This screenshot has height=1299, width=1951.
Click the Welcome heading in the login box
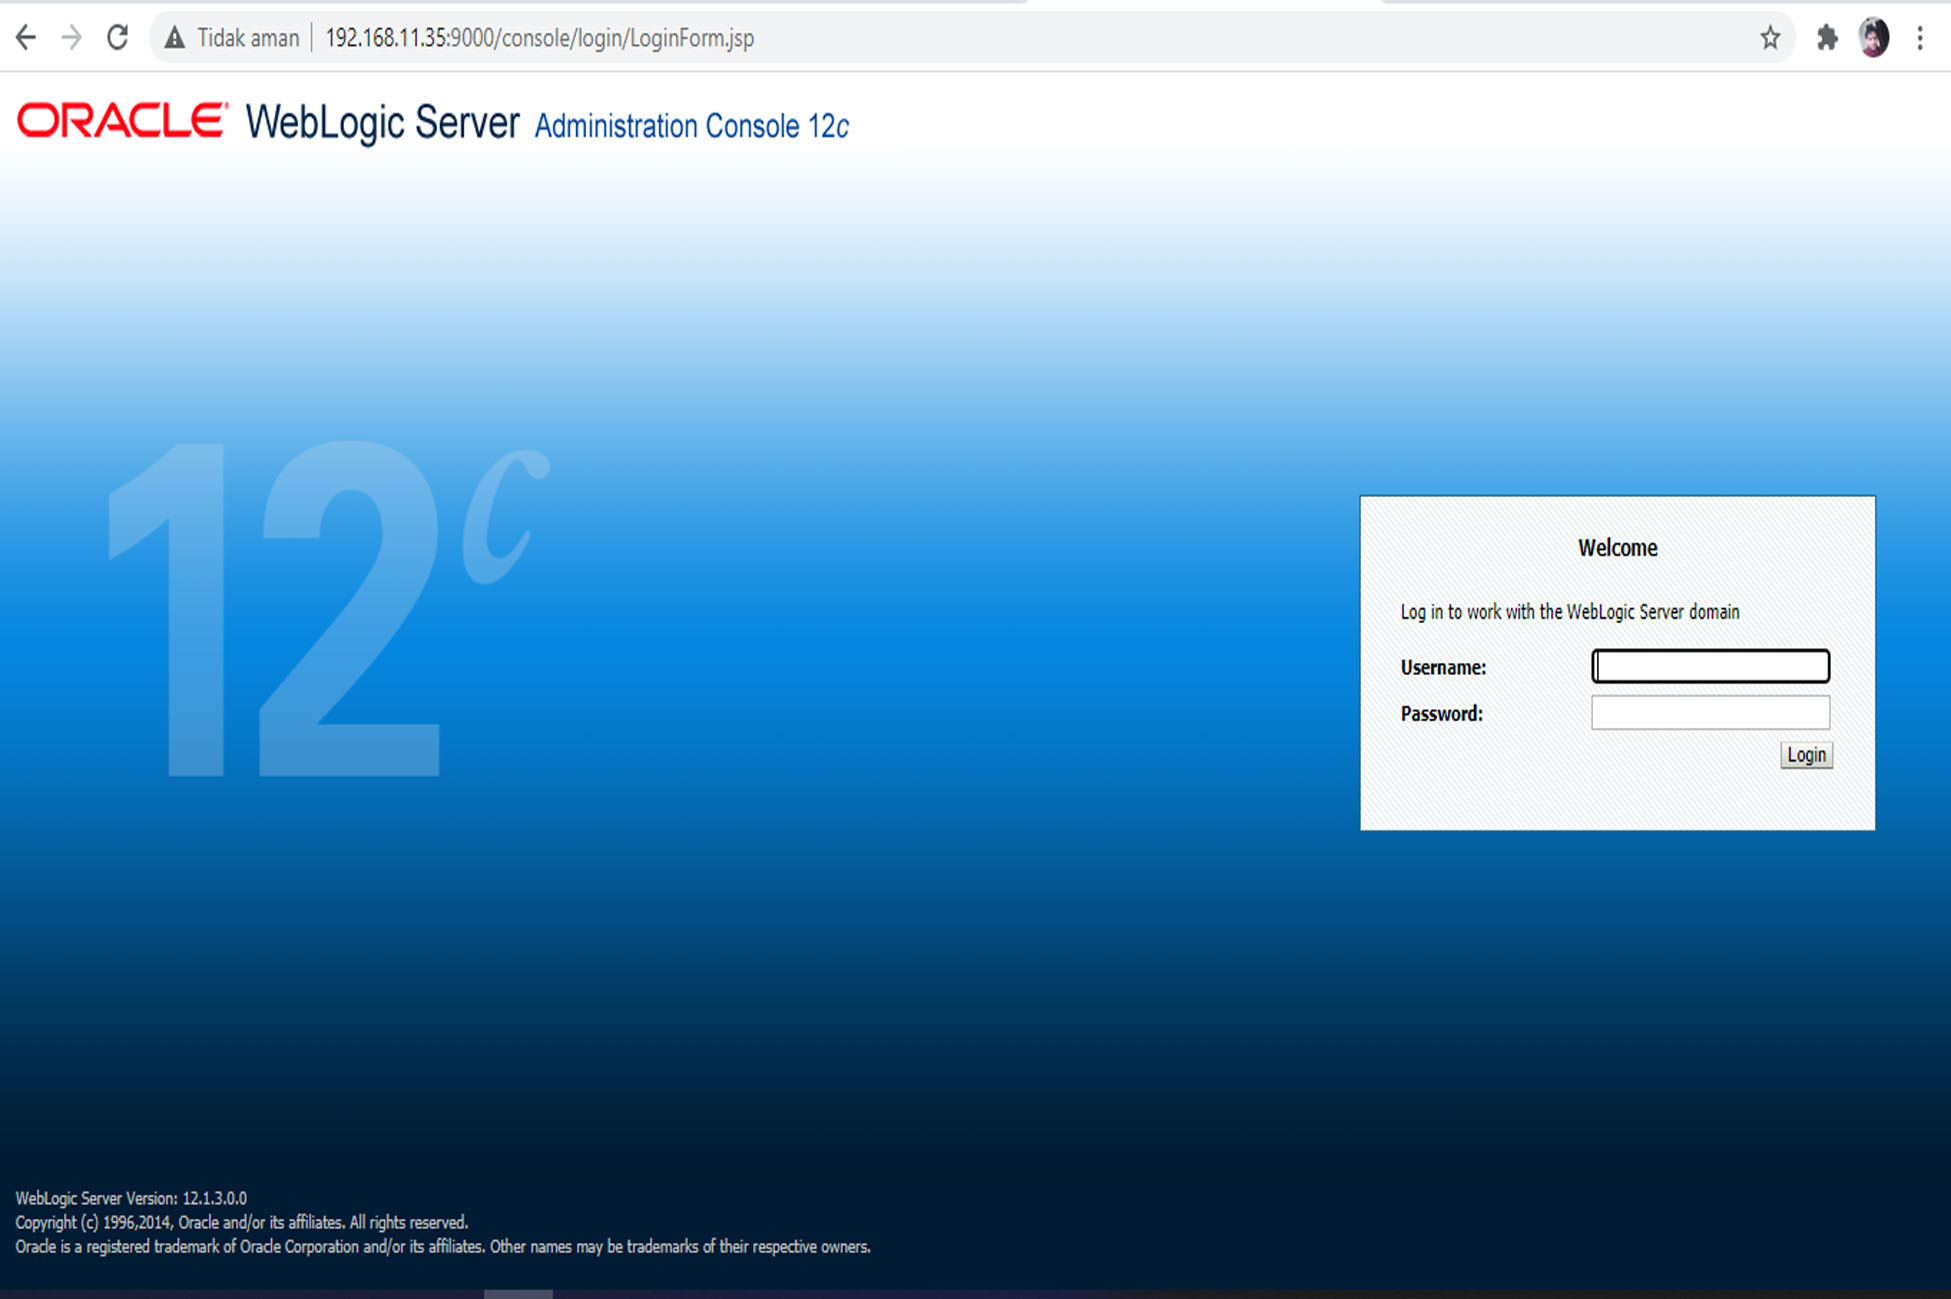(x=1617, y=548)
